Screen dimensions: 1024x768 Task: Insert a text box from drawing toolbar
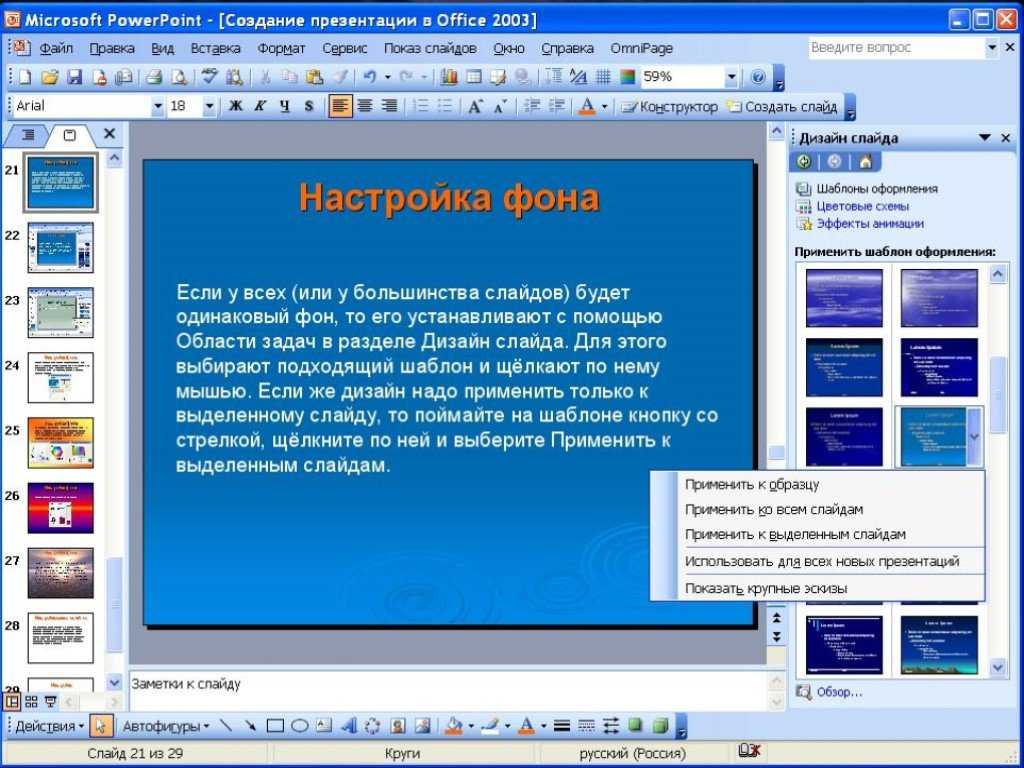point(324,726)
